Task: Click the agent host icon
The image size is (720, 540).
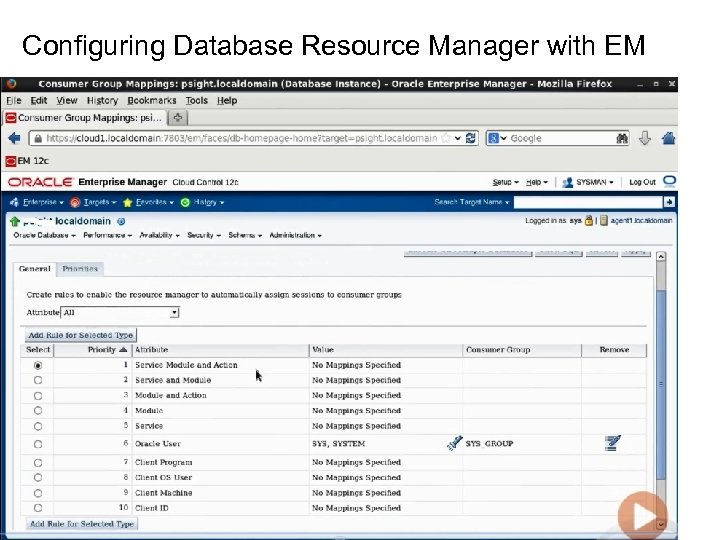Action: (x=604, y=220)
